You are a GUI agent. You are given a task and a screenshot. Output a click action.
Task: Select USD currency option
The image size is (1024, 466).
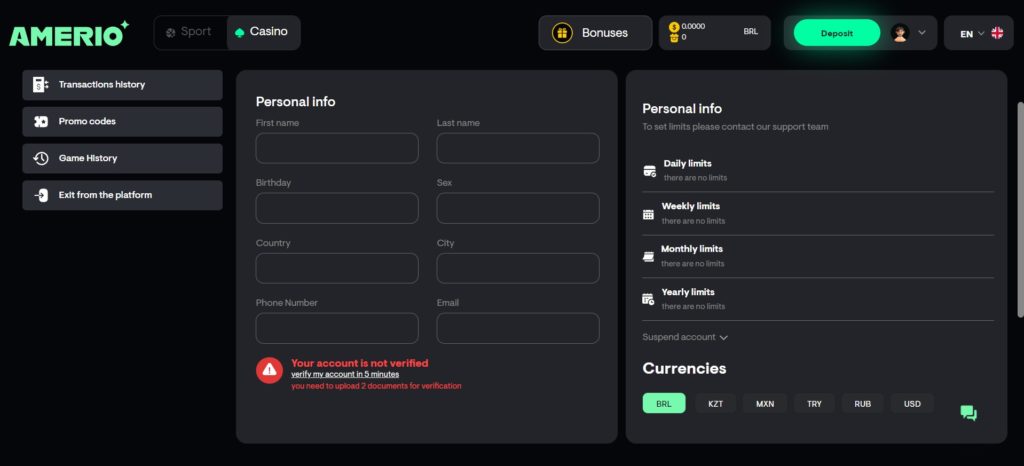point(912,403)
